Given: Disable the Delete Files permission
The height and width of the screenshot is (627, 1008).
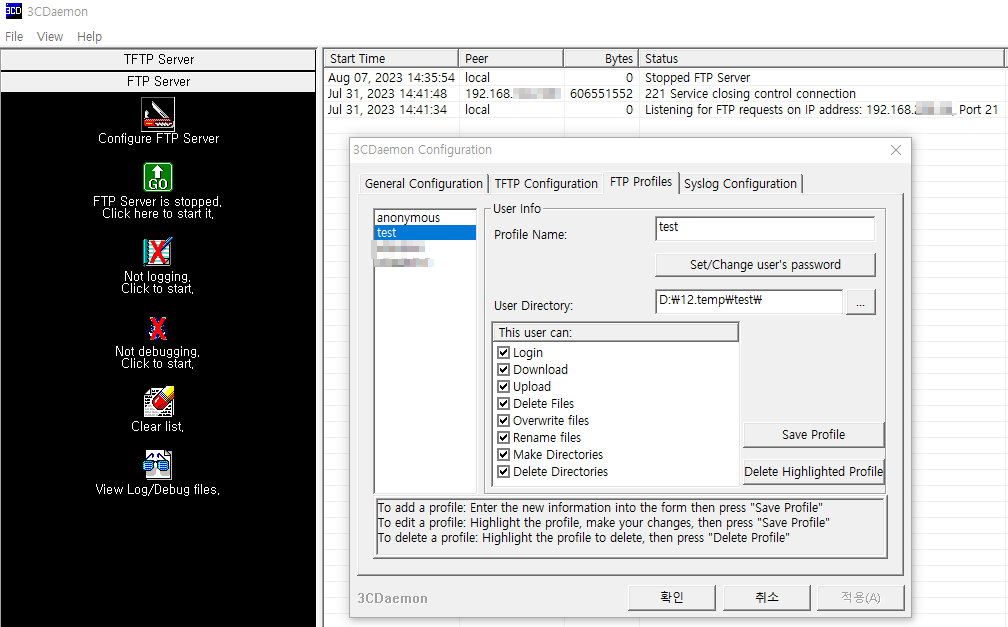Looking at the screenshot, I should tap(503, 404).
